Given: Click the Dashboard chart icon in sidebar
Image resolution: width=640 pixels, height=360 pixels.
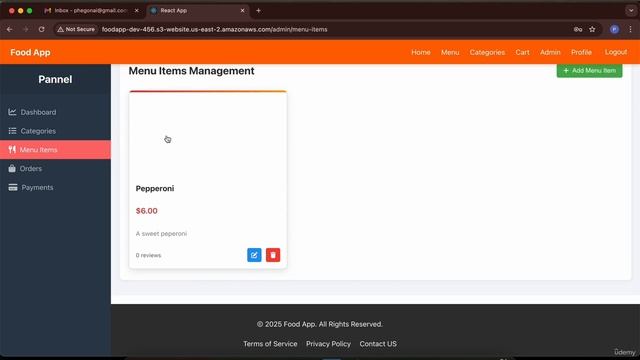Looking at the screenshot, I should (x=12, y=112).
